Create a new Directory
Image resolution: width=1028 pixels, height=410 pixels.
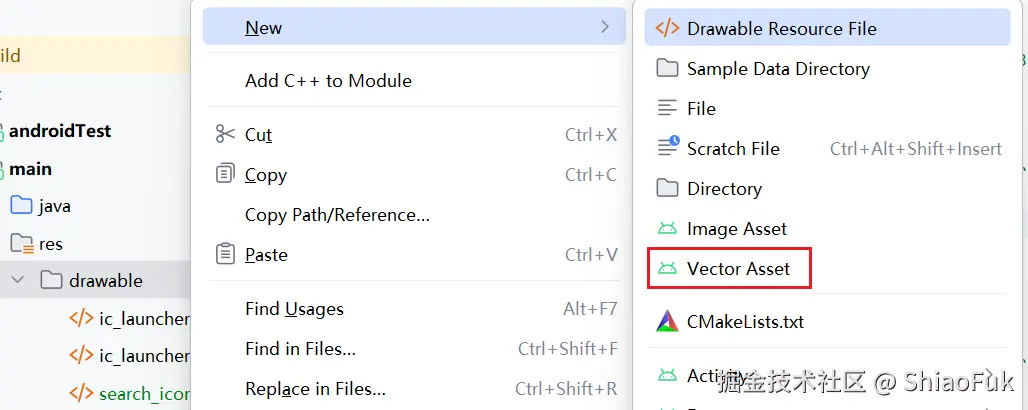[724, 188]
